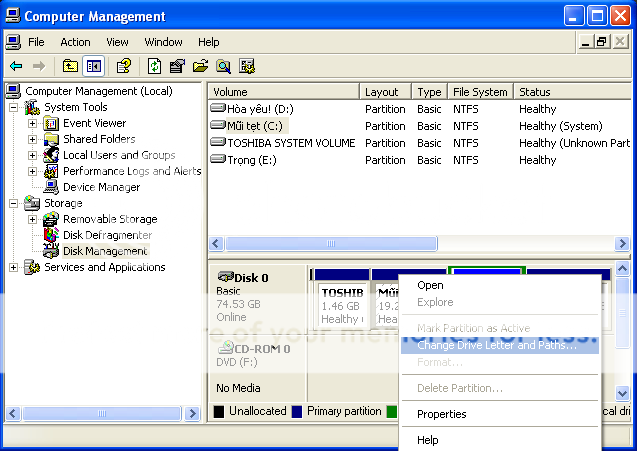Click the Primary partition blue legend swatch
Viewport: 637px width, 451px height.
(x=297, y=412)
